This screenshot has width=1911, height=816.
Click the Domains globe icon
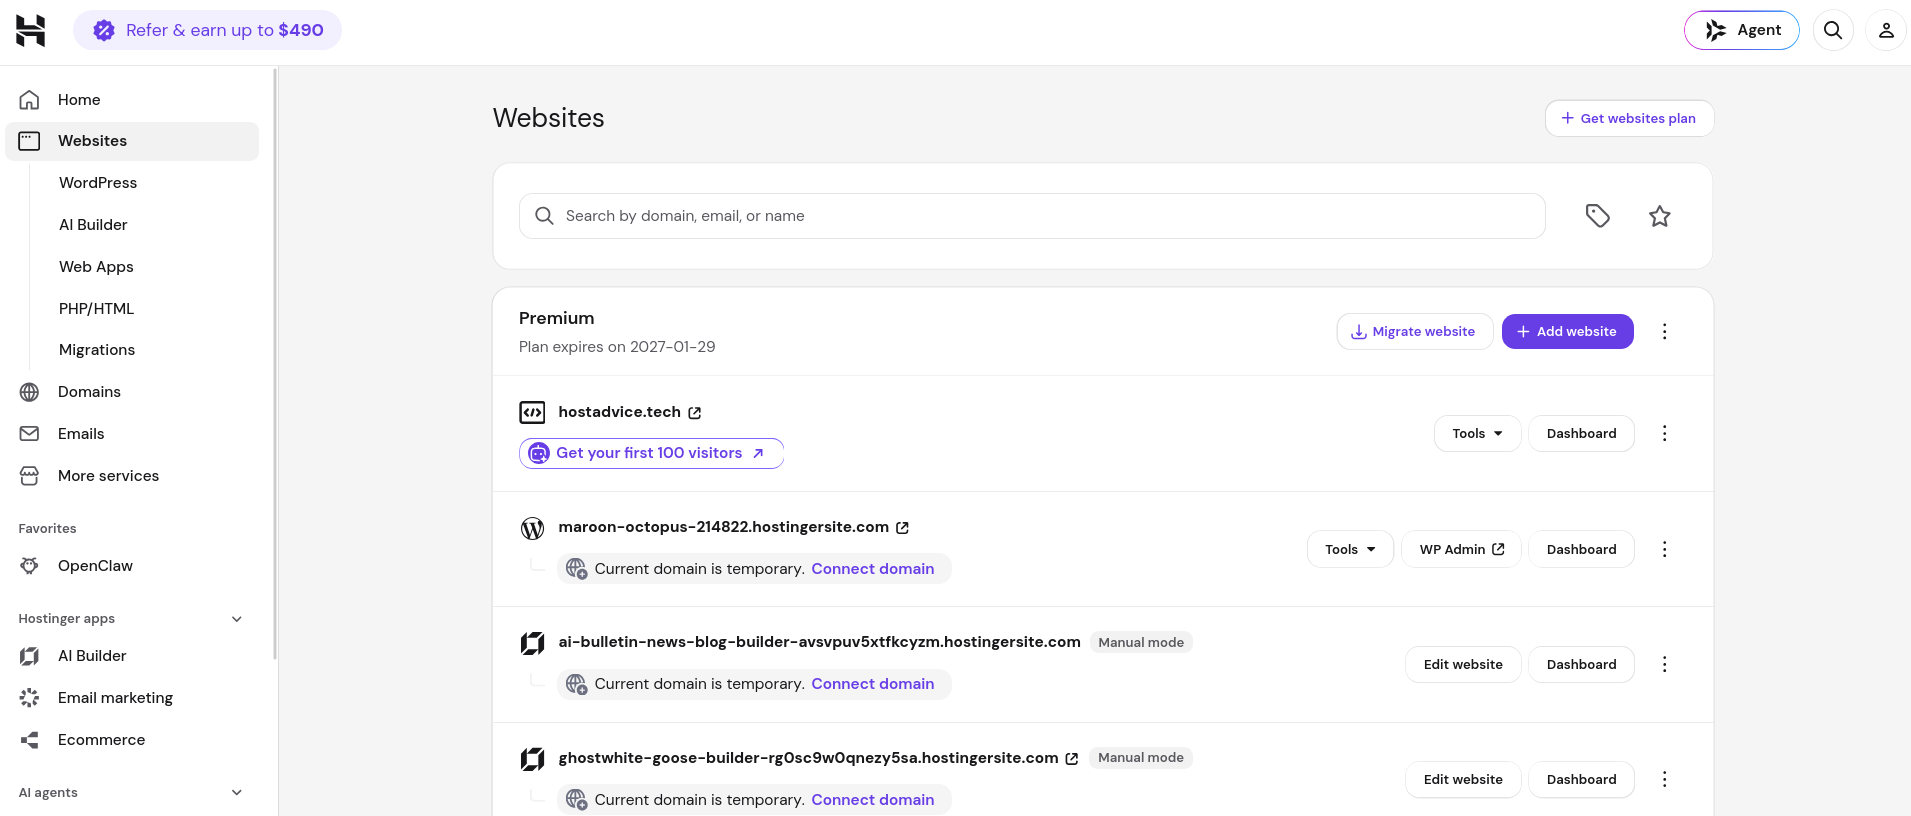pyautogui.click(x=30, y=392)
